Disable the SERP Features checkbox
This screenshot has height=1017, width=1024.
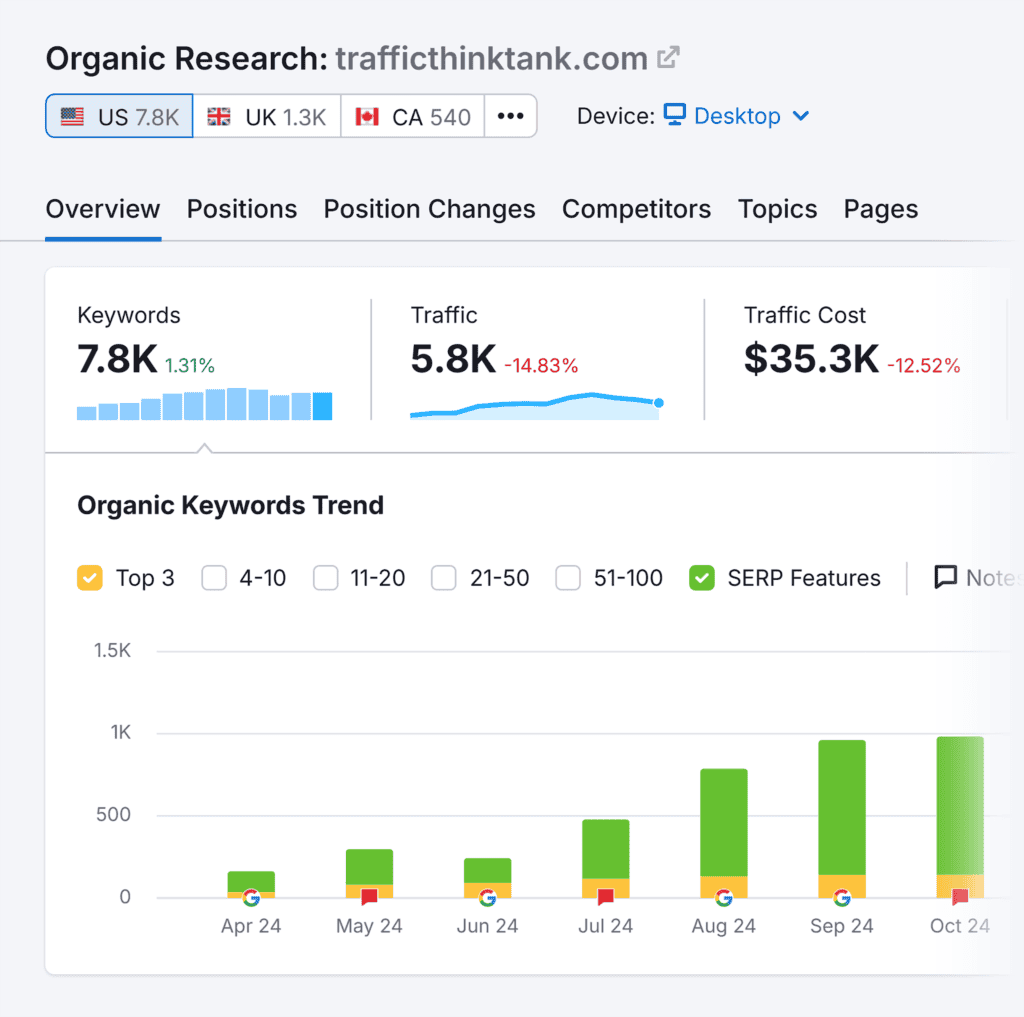(x=701, y=578)
